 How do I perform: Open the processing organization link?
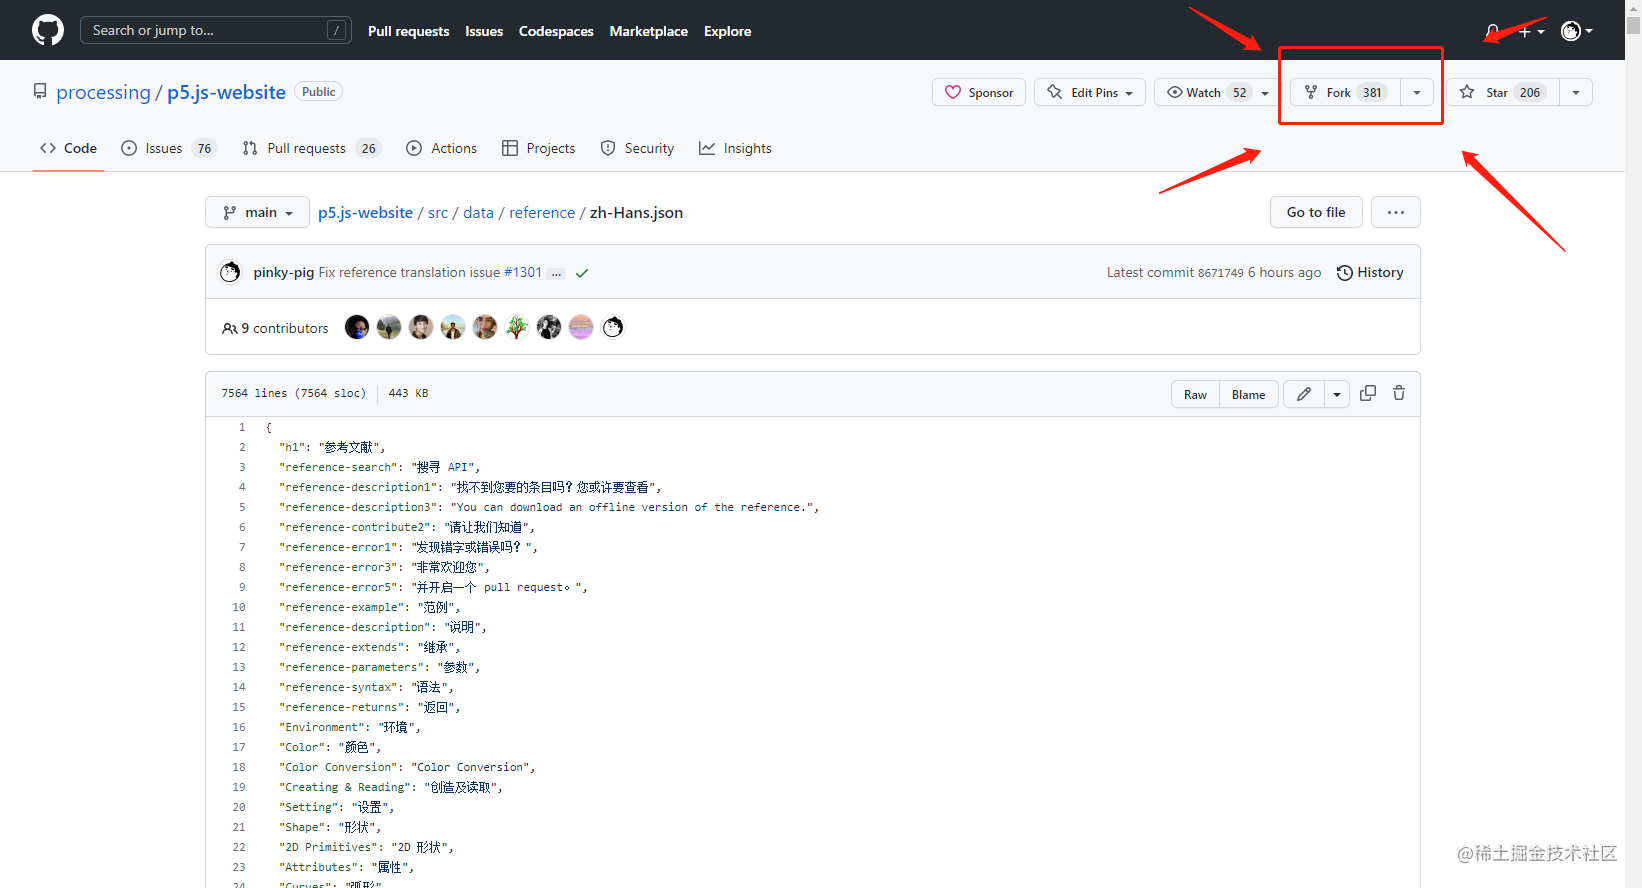[x=103, y=92]
